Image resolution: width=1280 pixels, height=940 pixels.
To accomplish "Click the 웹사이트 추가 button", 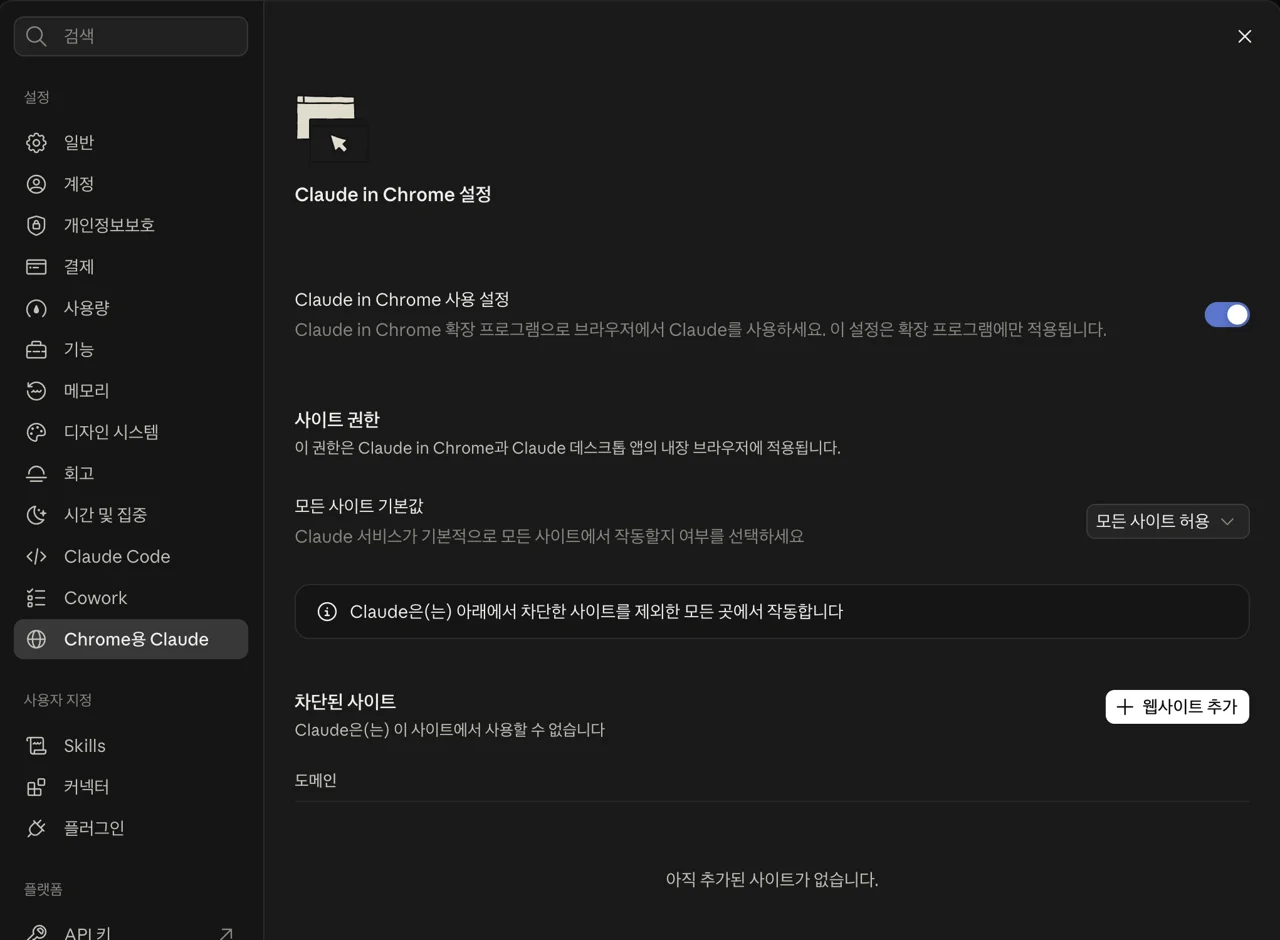I will [x=1177, y=707].
